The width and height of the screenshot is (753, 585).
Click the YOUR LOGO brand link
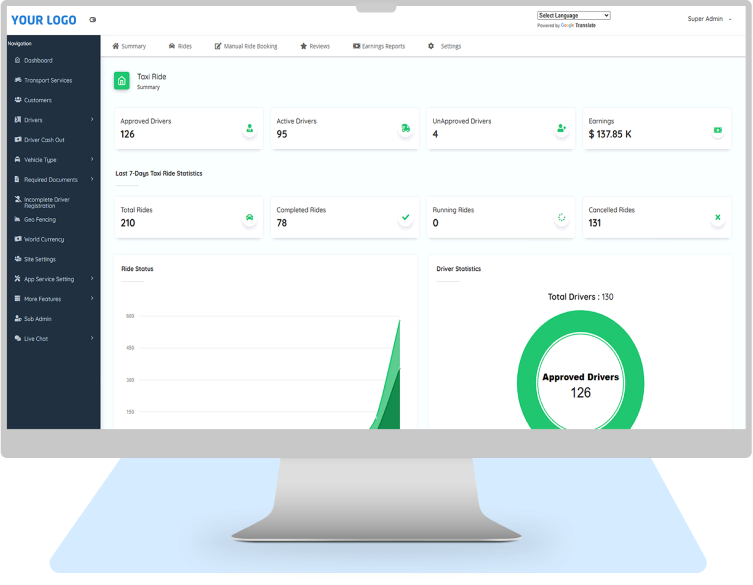pyautogui.click(x=44, y=20)
